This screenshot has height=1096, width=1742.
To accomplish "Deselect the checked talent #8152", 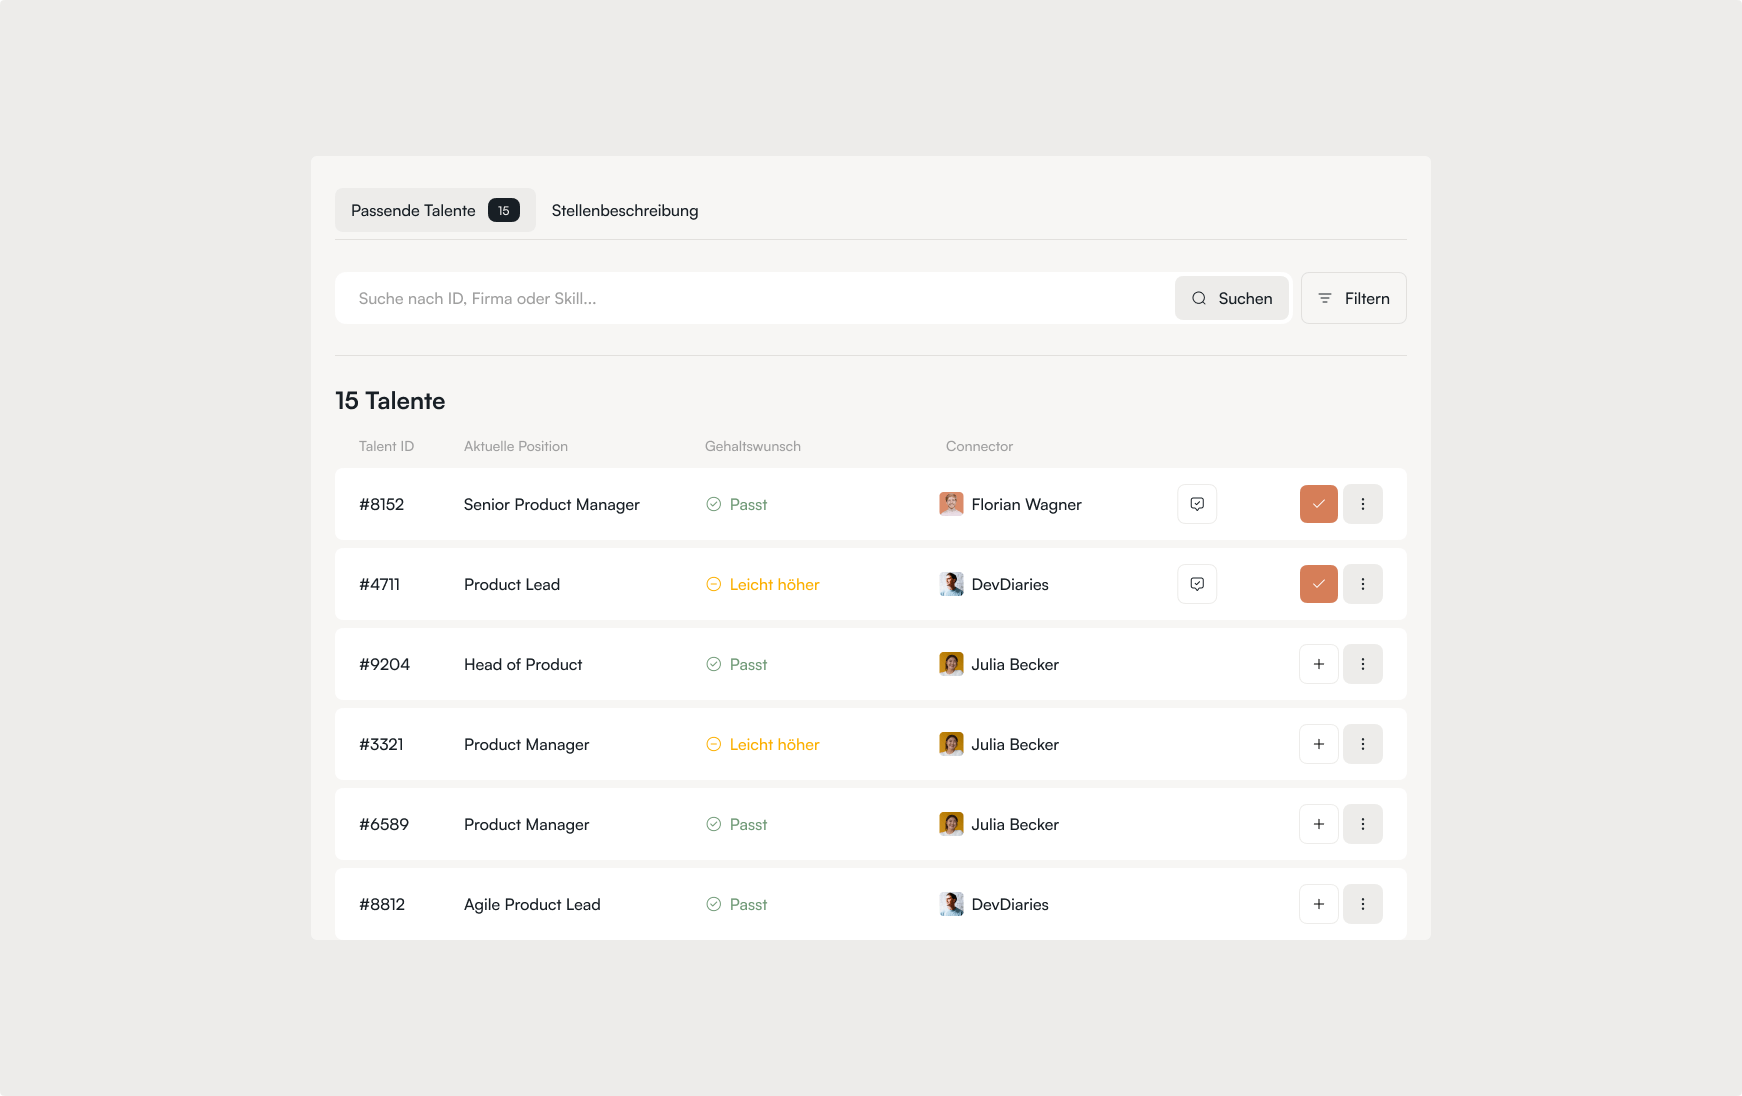I will pos(1318,504).
